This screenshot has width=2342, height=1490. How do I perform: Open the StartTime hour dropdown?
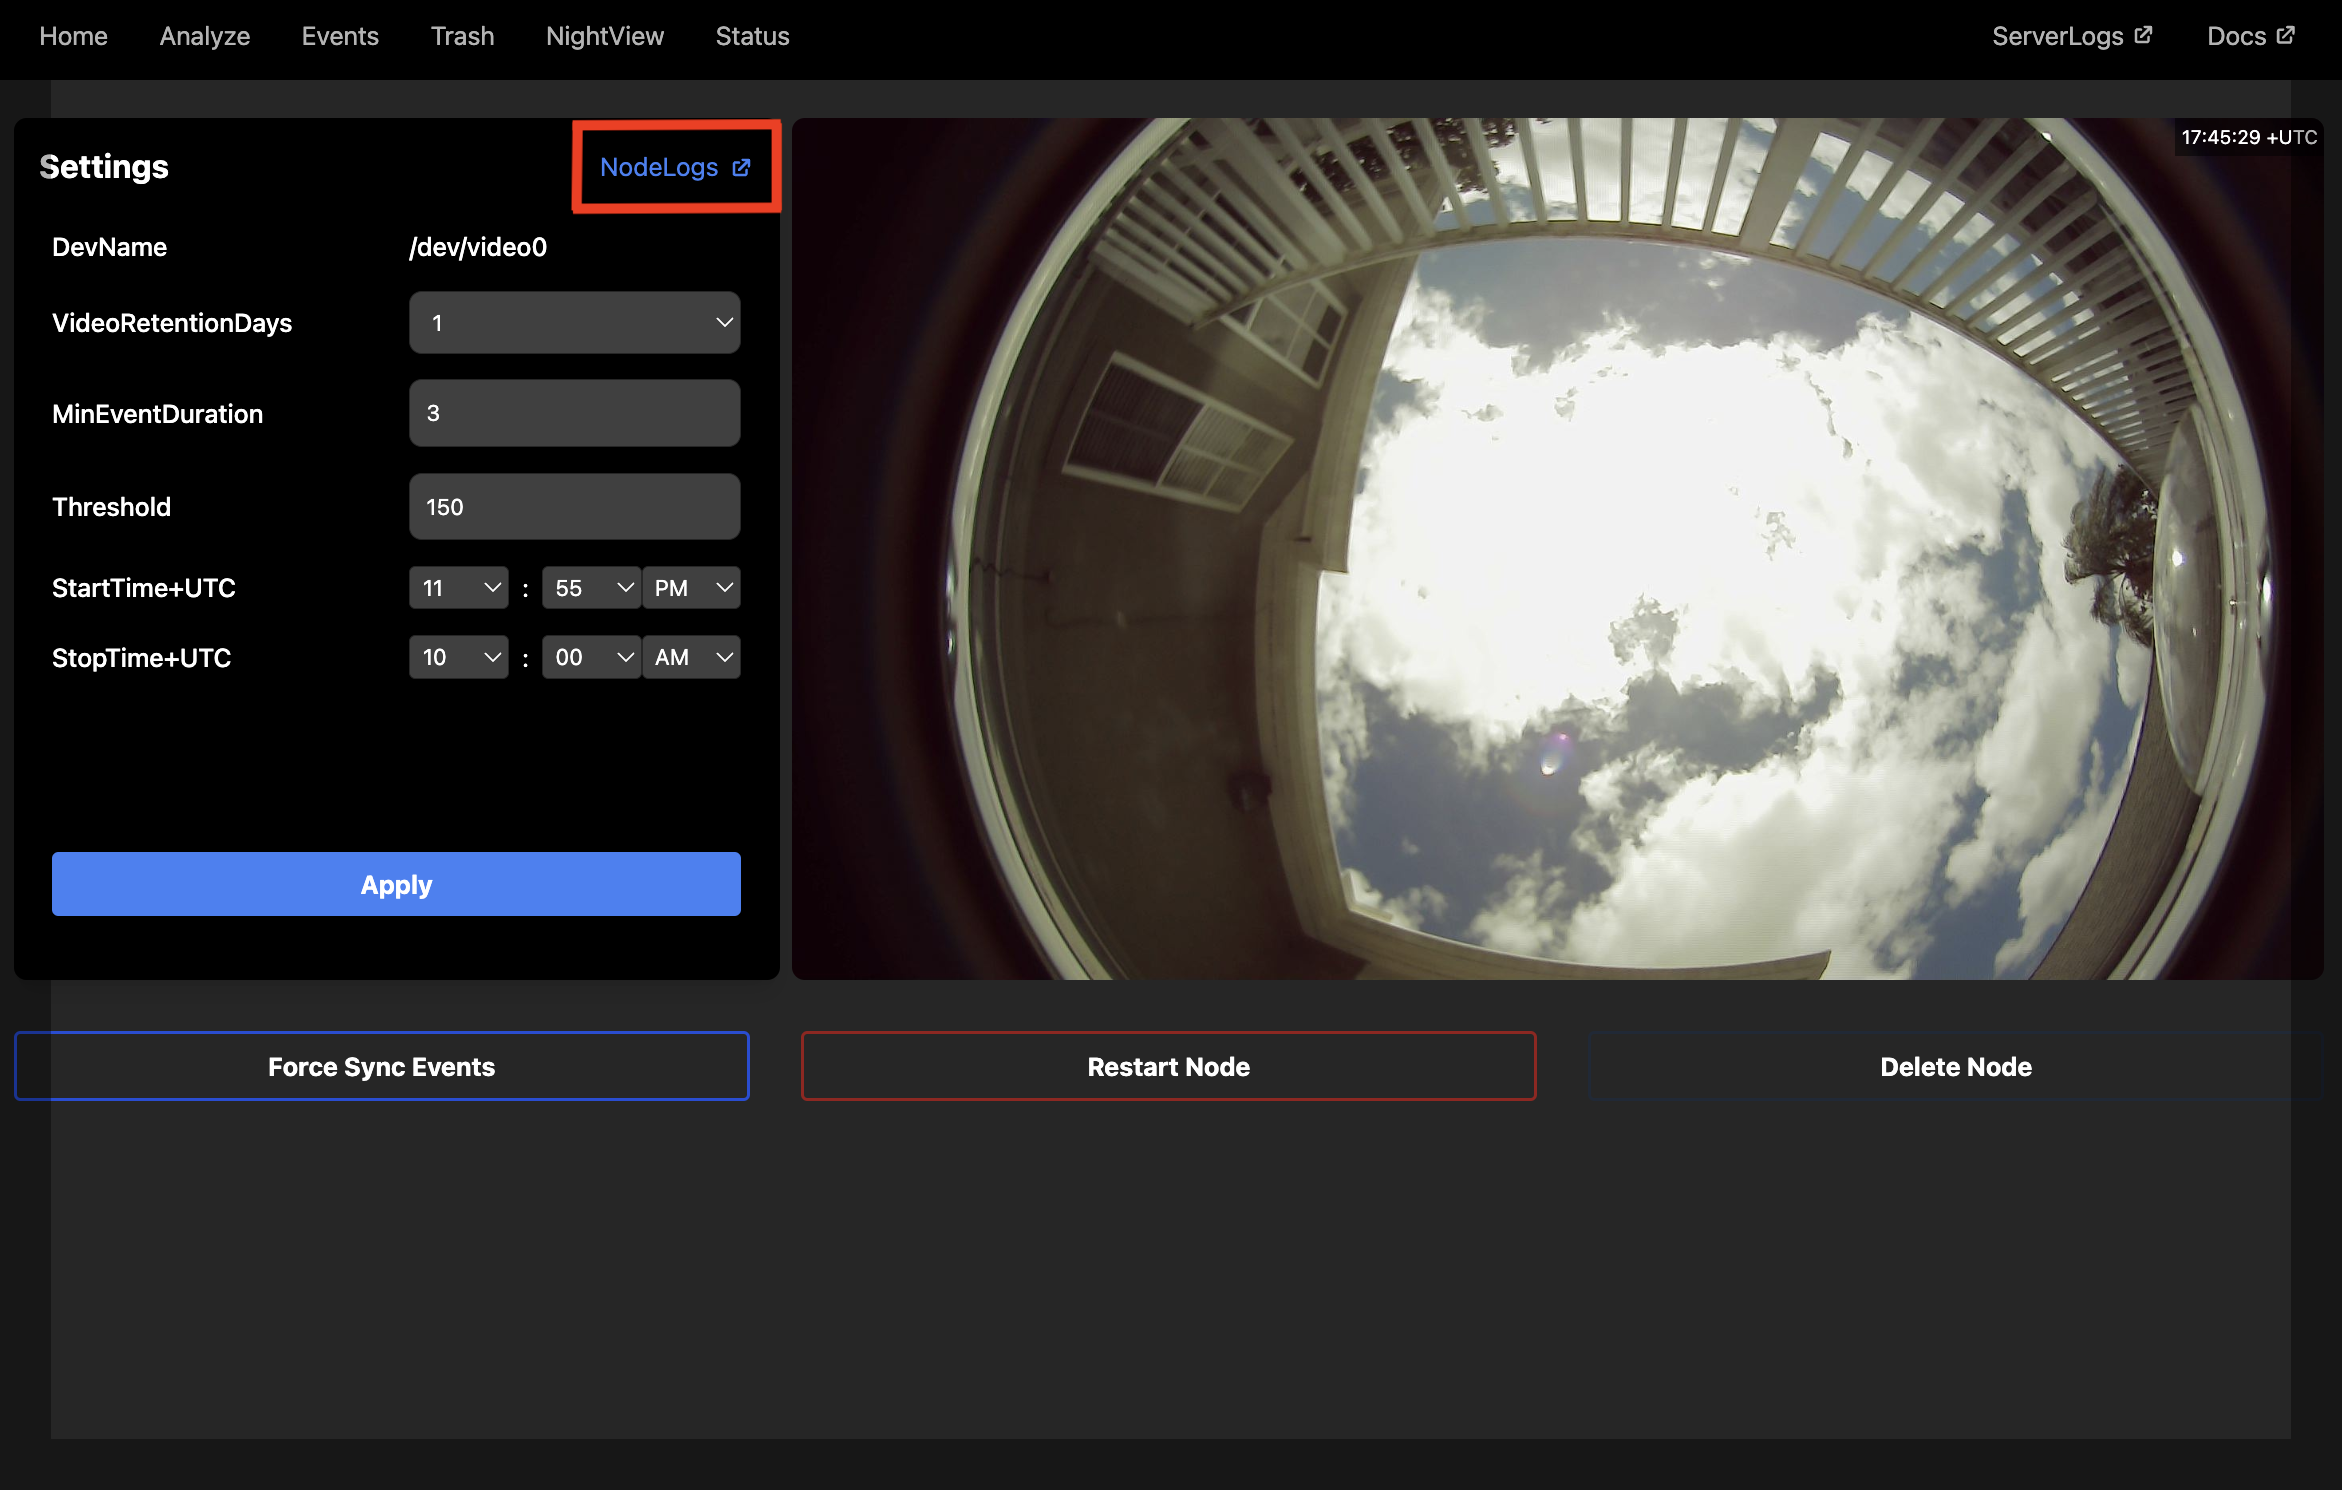click(459, 588)
